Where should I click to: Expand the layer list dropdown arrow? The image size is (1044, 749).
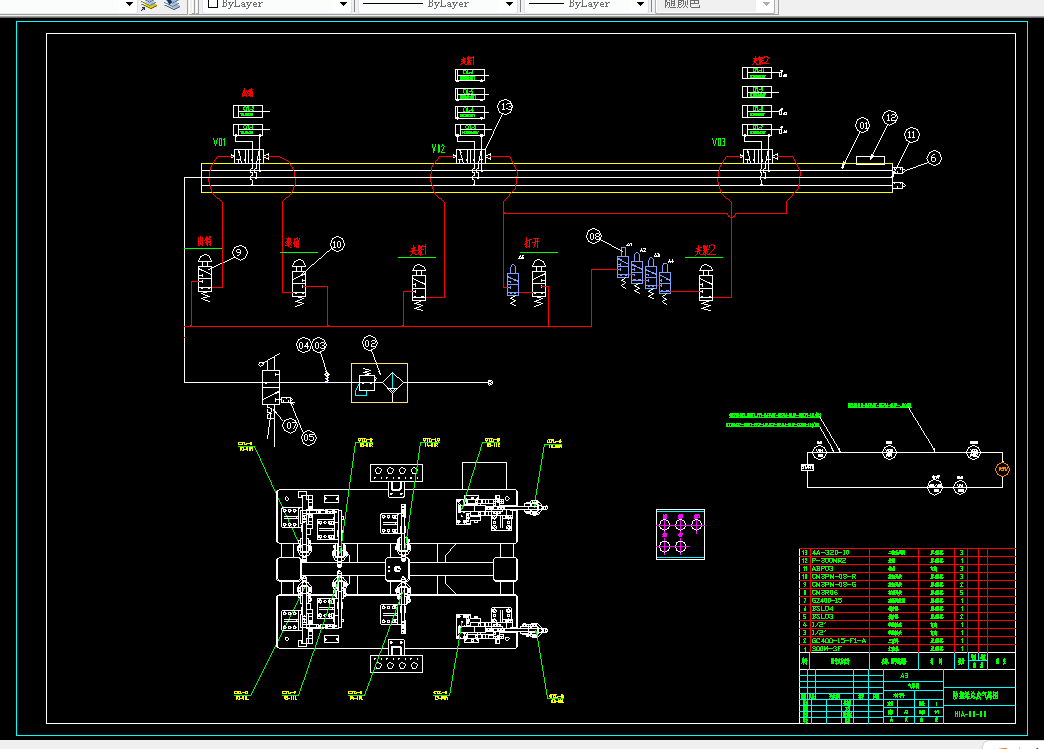129,5
